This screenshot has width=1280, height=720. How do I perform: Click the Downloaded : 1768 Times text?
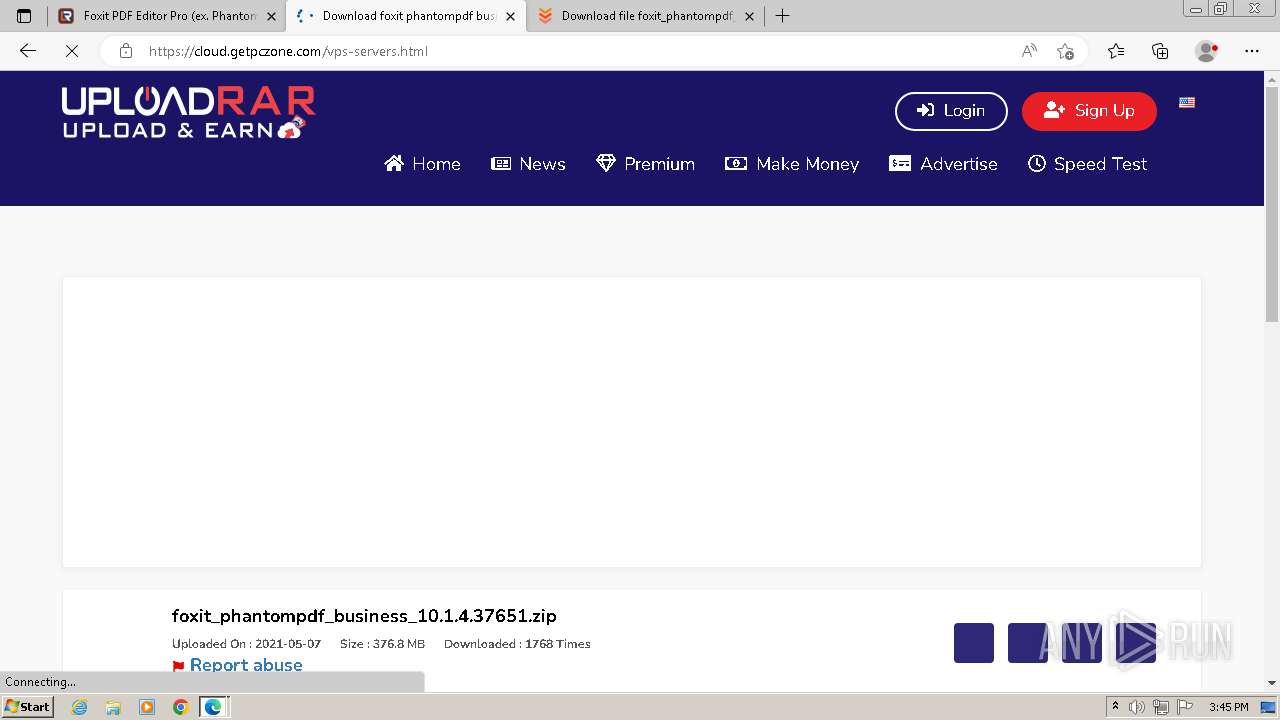[517, 644]
